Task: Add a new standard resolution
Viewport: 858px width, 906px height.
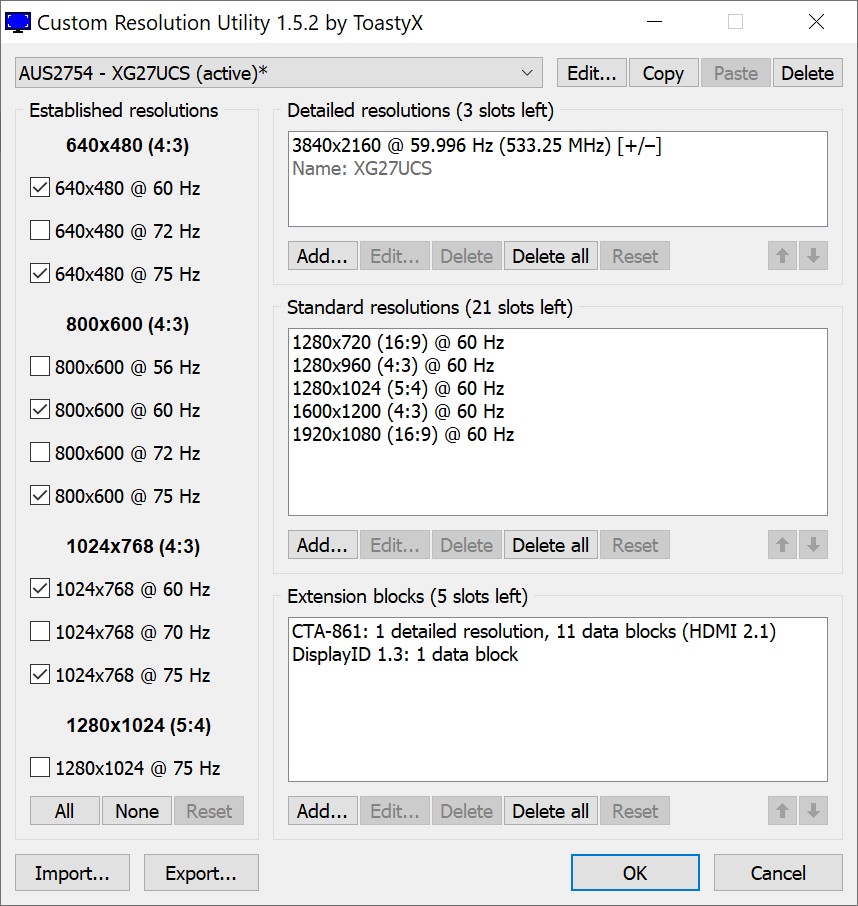Action: click(x=322, y=545)
